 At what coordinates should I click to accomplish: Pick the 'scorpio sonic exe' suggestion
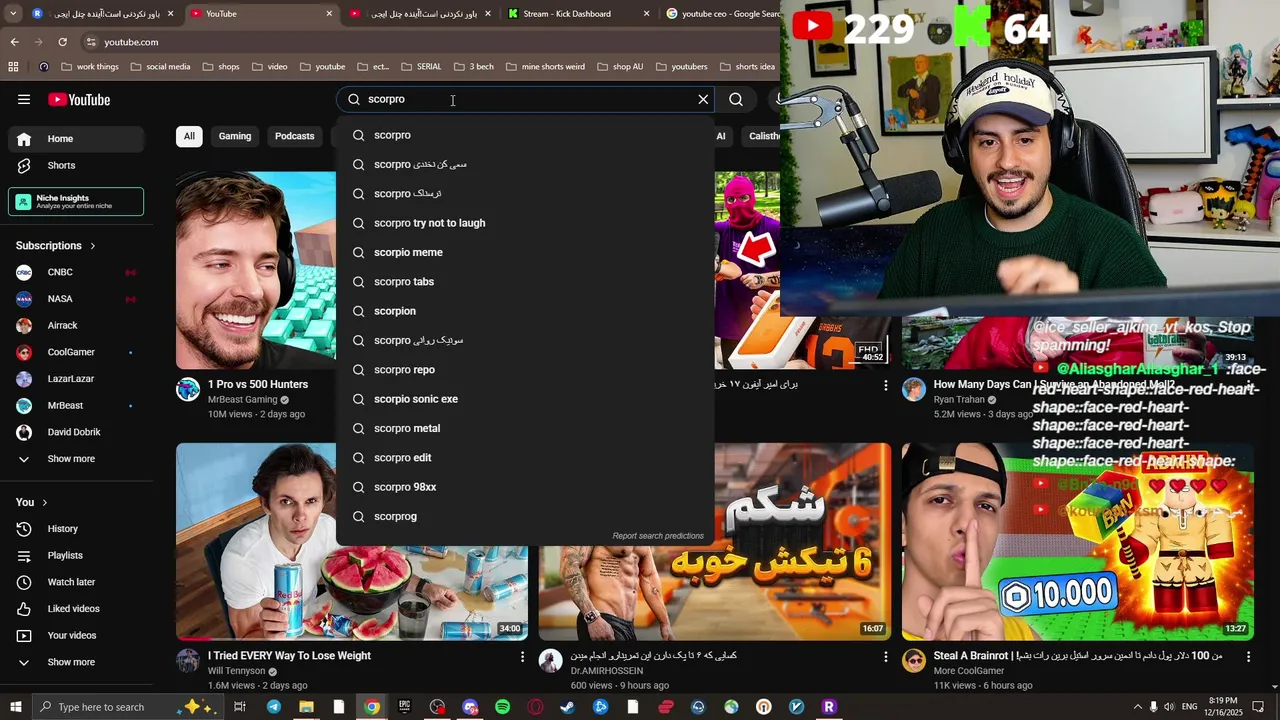click(525, 399)
